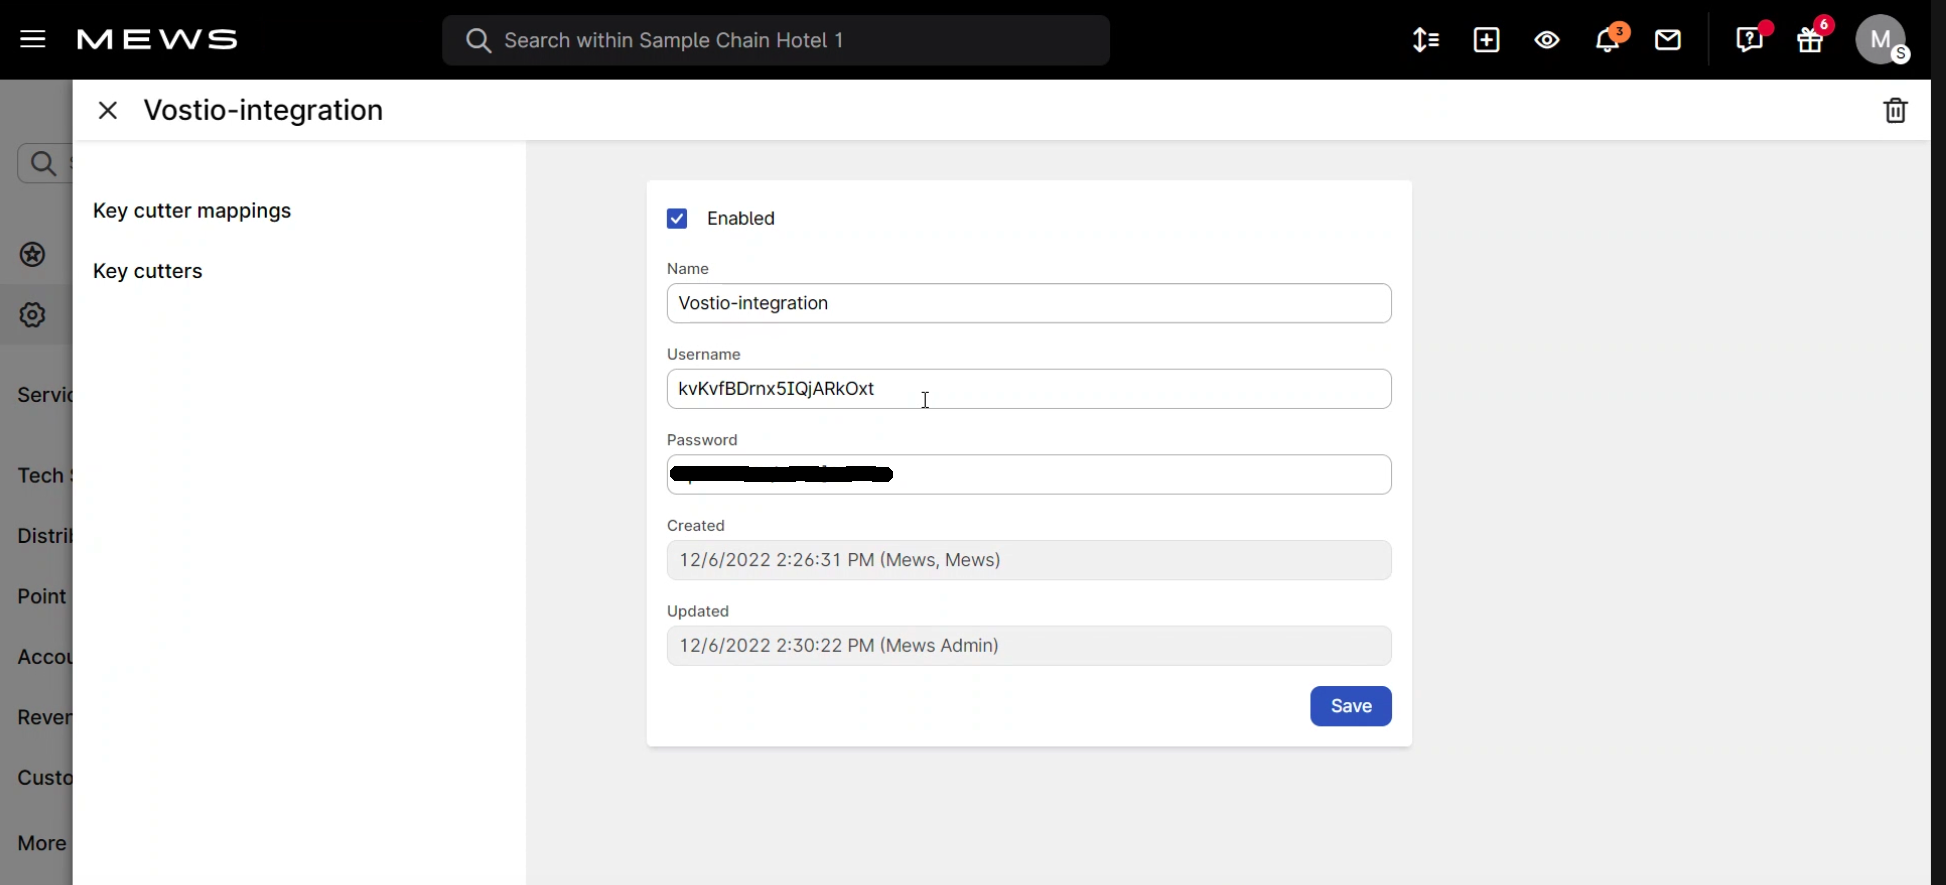1946x885 pixels.
Task: Click the Username input field
Action: pos(1028,389)
